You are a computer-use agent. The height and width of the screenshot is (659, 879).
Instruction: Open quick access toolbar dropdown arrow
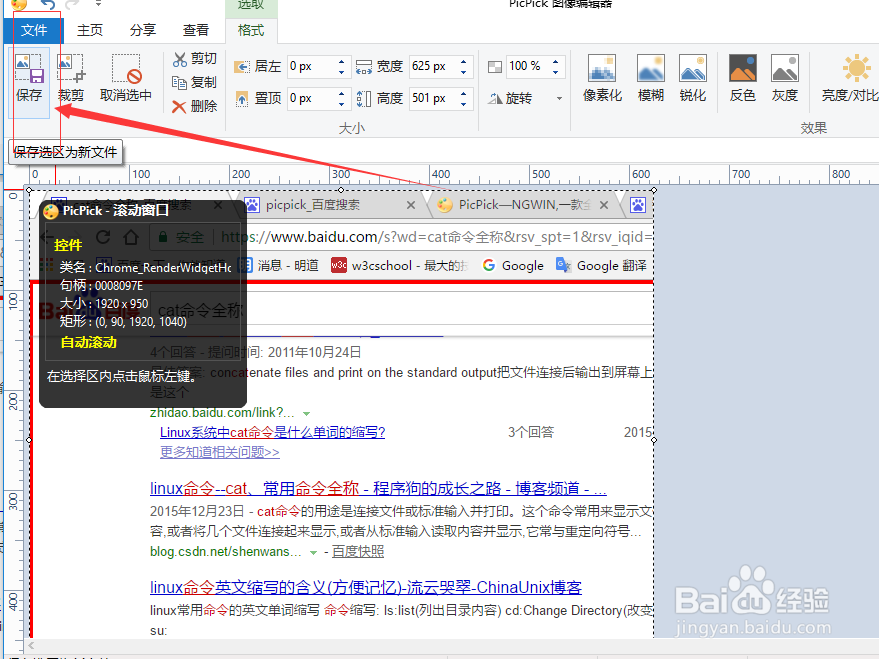point(98,4)
